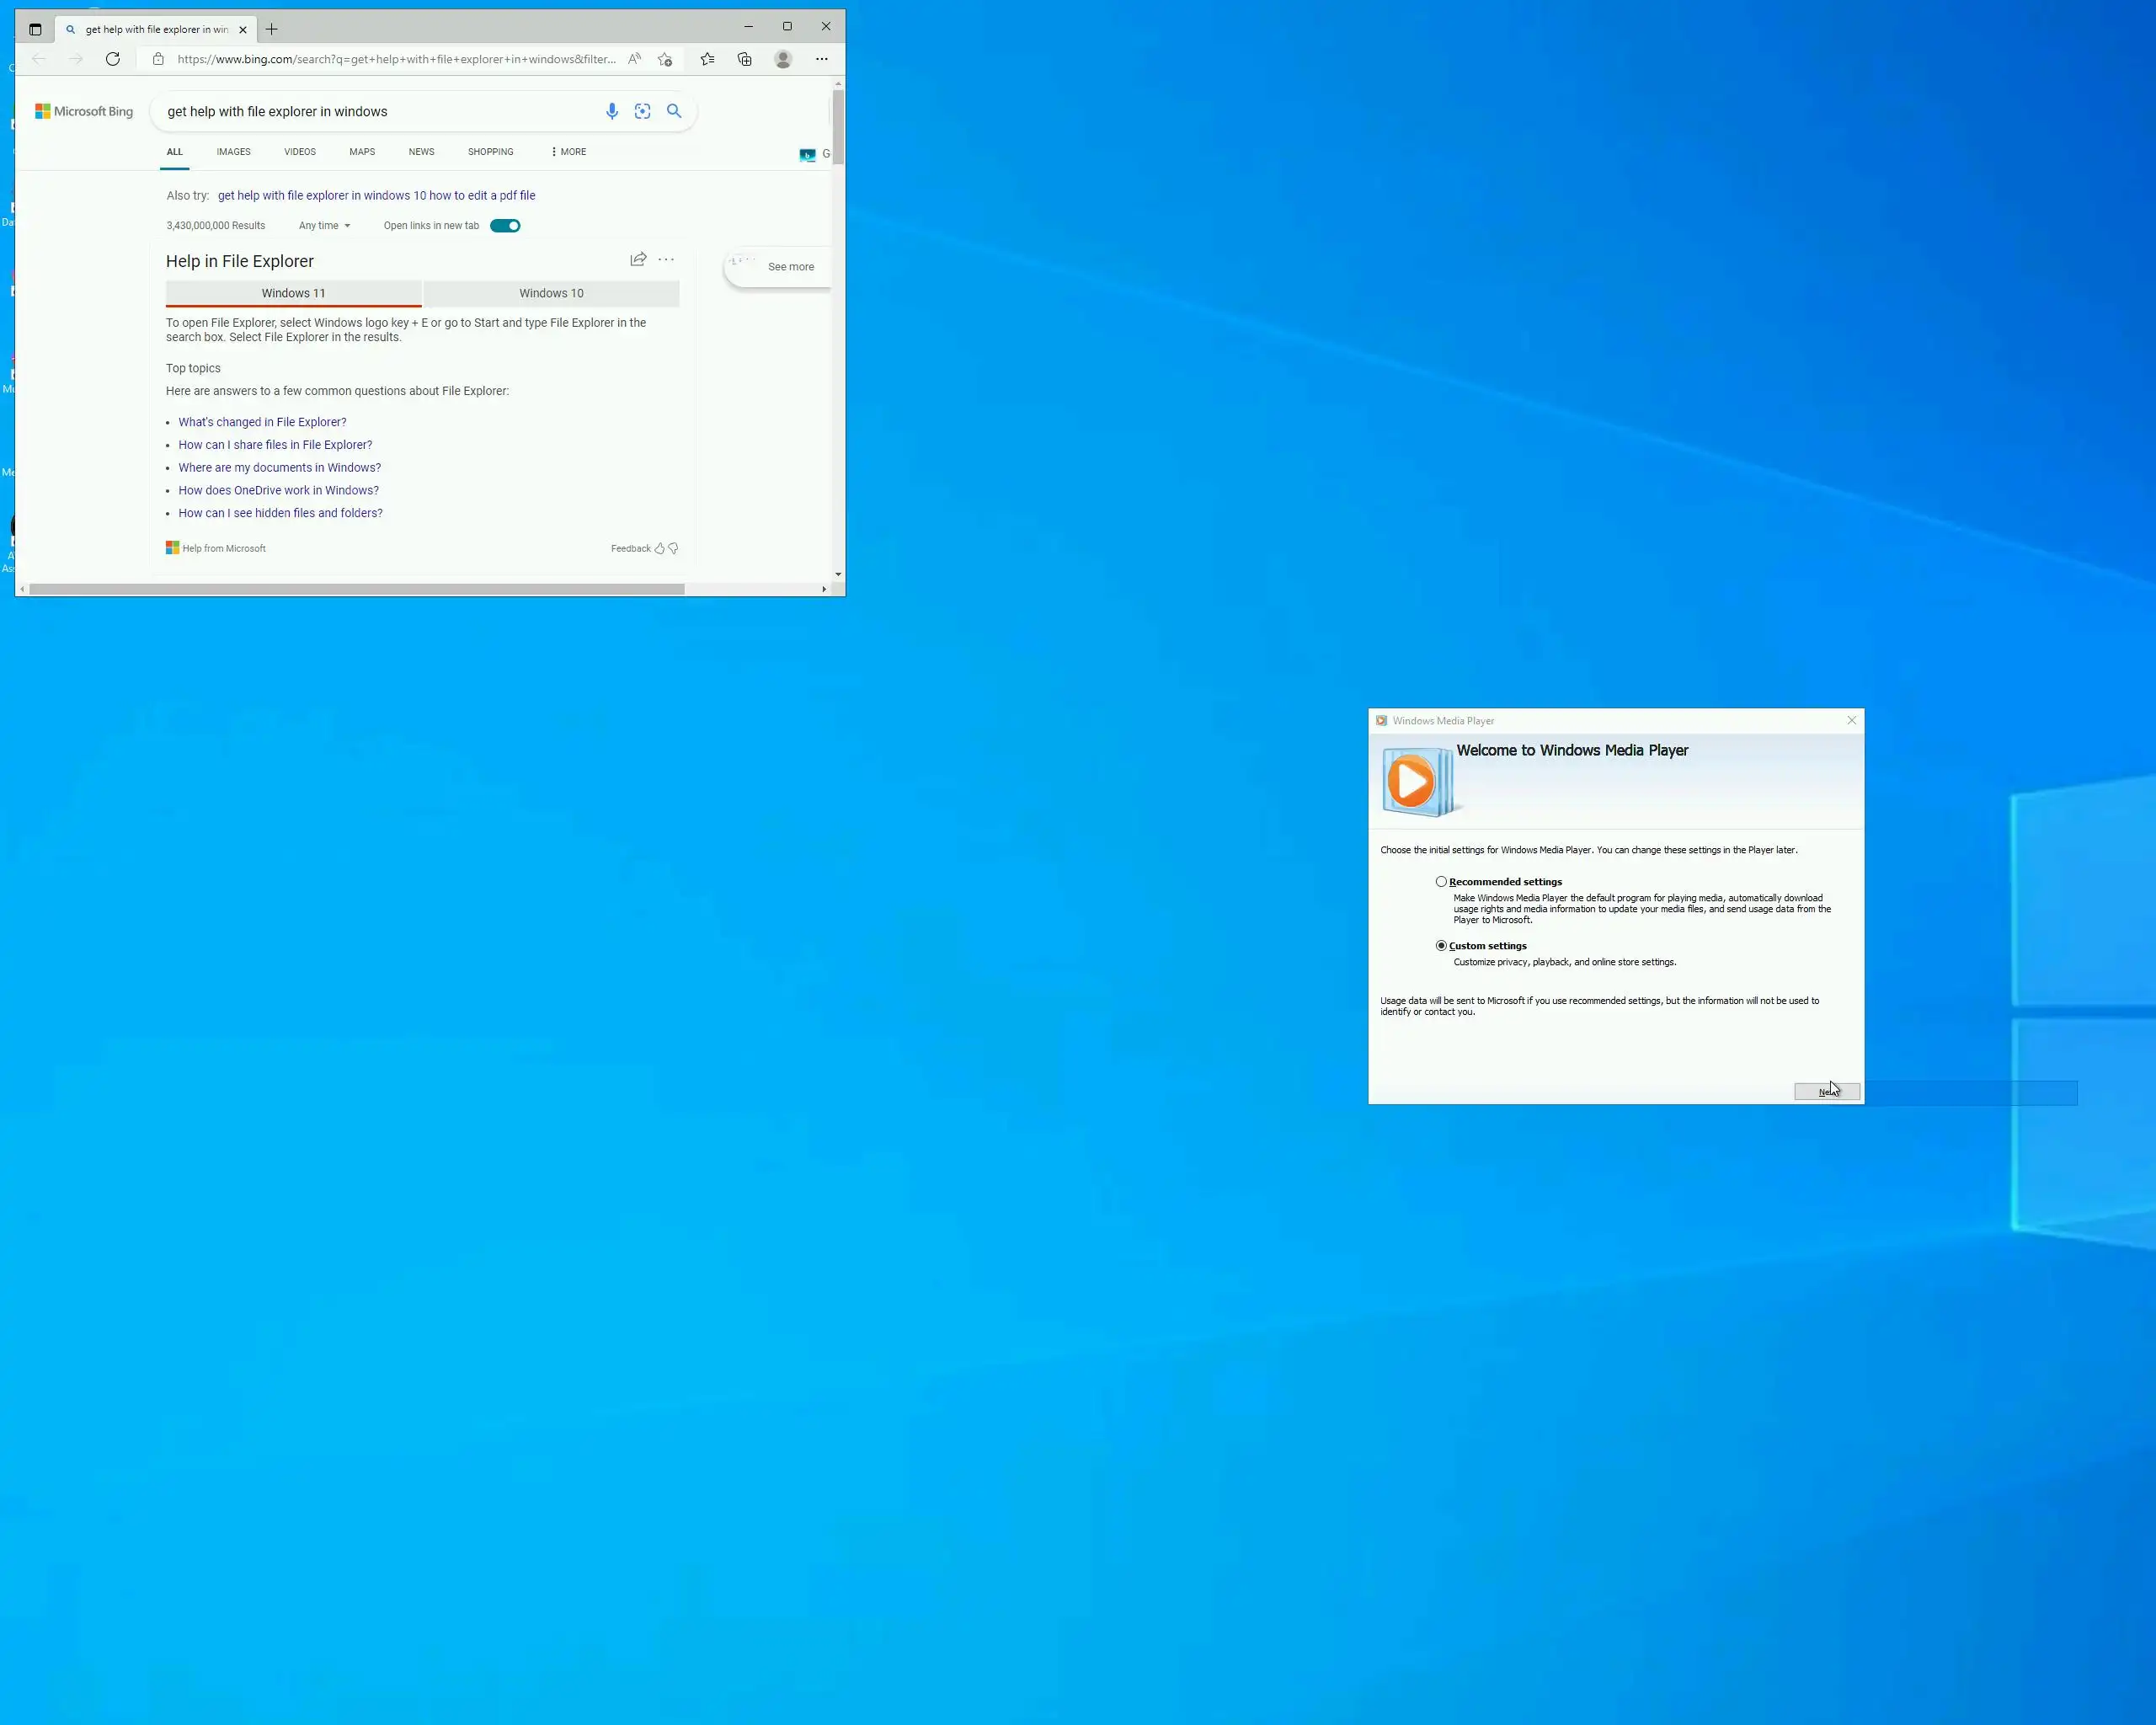Viewport: 2156px width, 1725px height.
Task: Toggle Open links in new tab switch
Action: click(505, 225)
